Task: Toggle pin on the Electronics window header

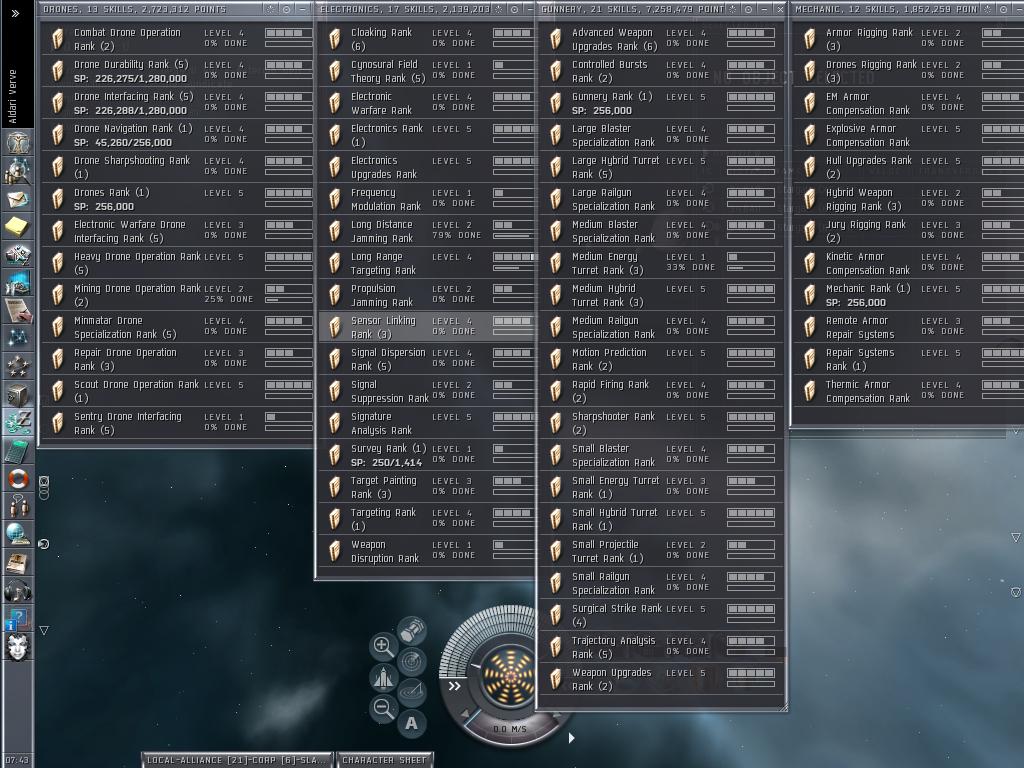Action: (x=500, y=9)
